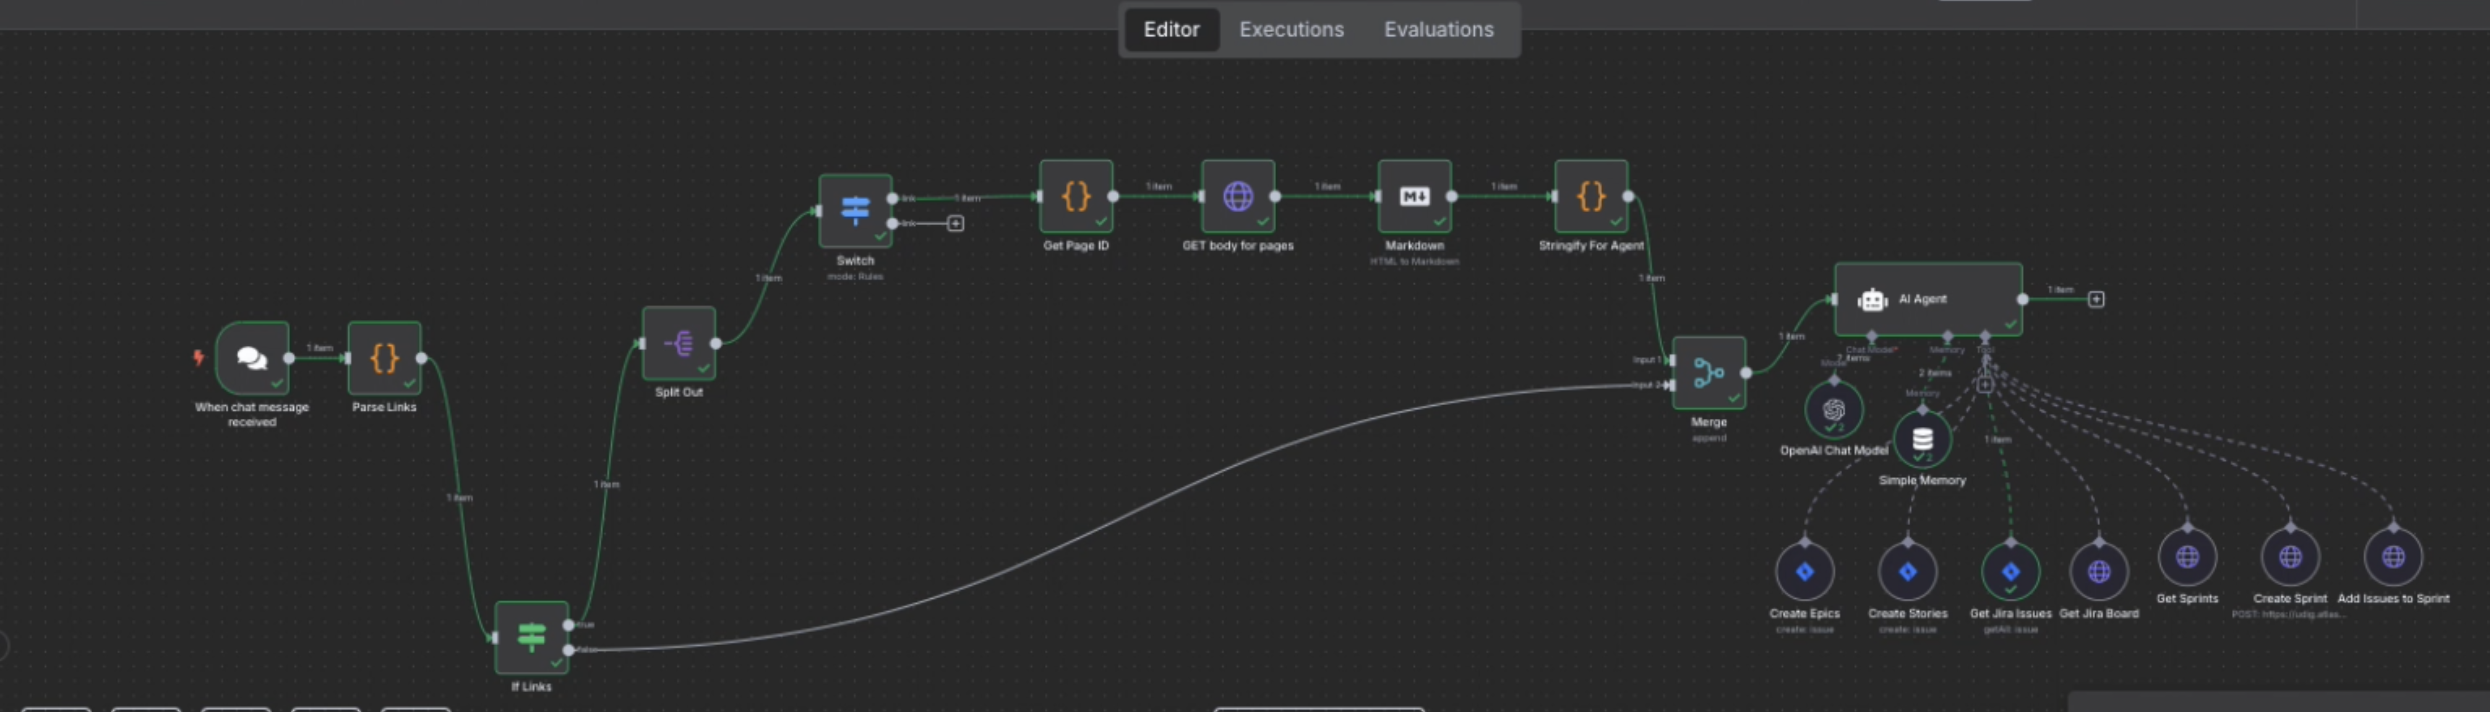Click the Add Issues to Sprint node
Viewport: 2490px width, 712px height.
click(2392, 557)
